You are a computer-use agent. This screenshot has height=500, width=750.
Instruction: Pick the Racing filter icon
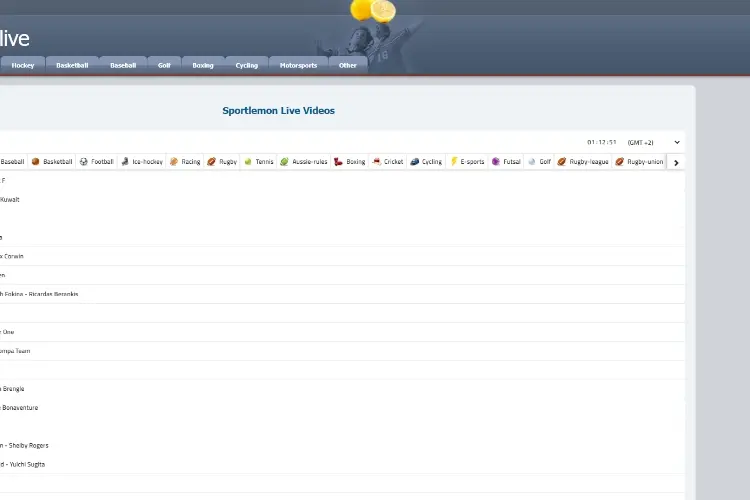[x=174, y=162]
